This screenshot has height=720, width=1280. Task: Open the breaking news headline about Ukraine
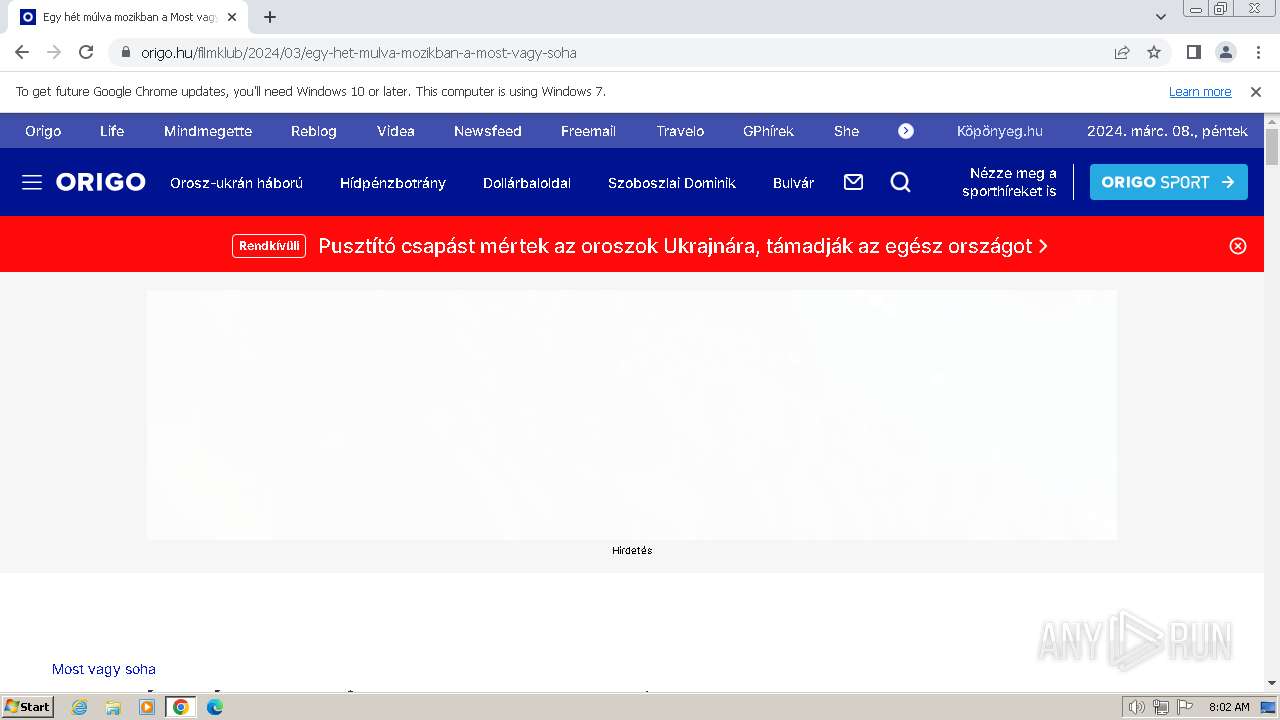(x=683, y=246)
